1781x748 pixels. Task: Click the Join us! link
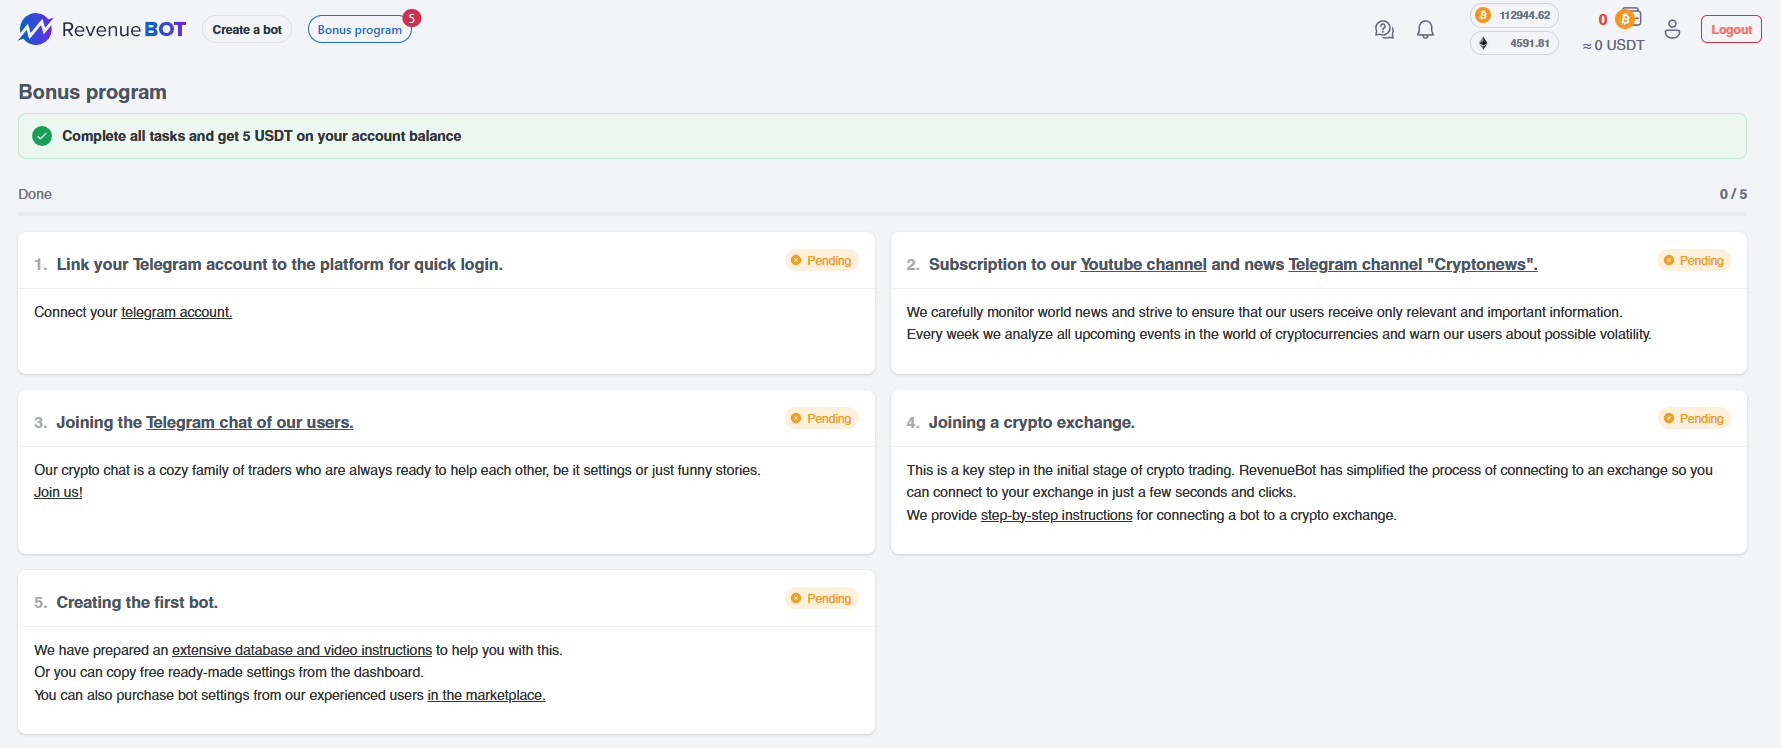[x=58, y=492]
